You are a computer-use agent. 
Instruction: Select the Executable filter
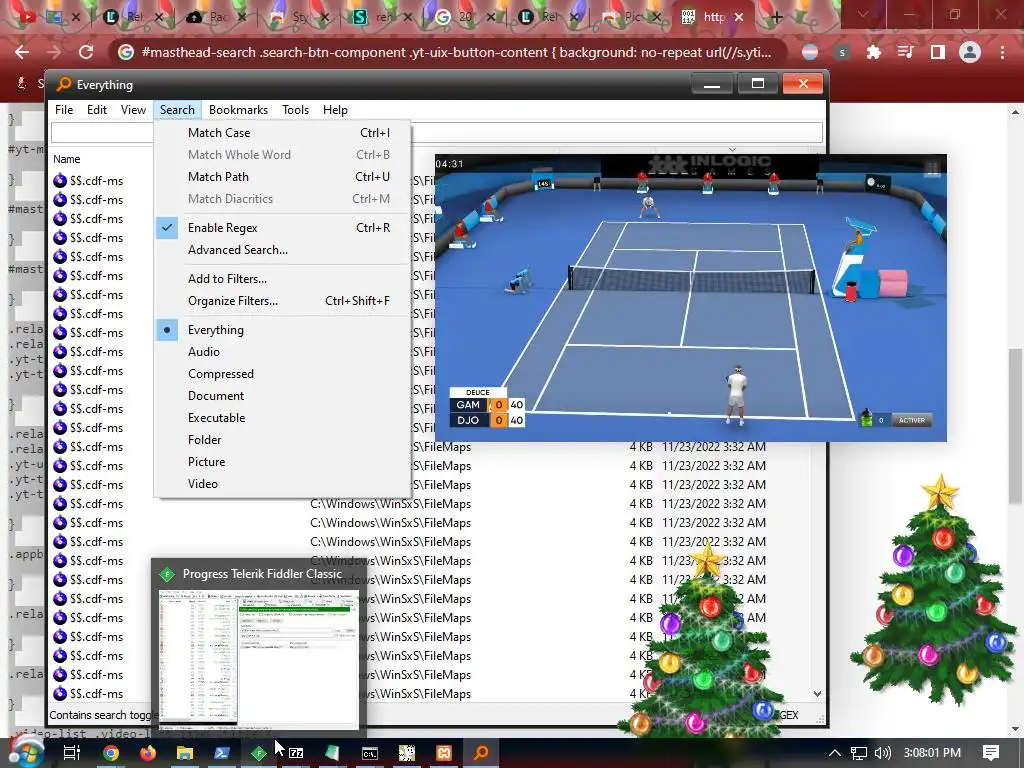click(282, 418)
